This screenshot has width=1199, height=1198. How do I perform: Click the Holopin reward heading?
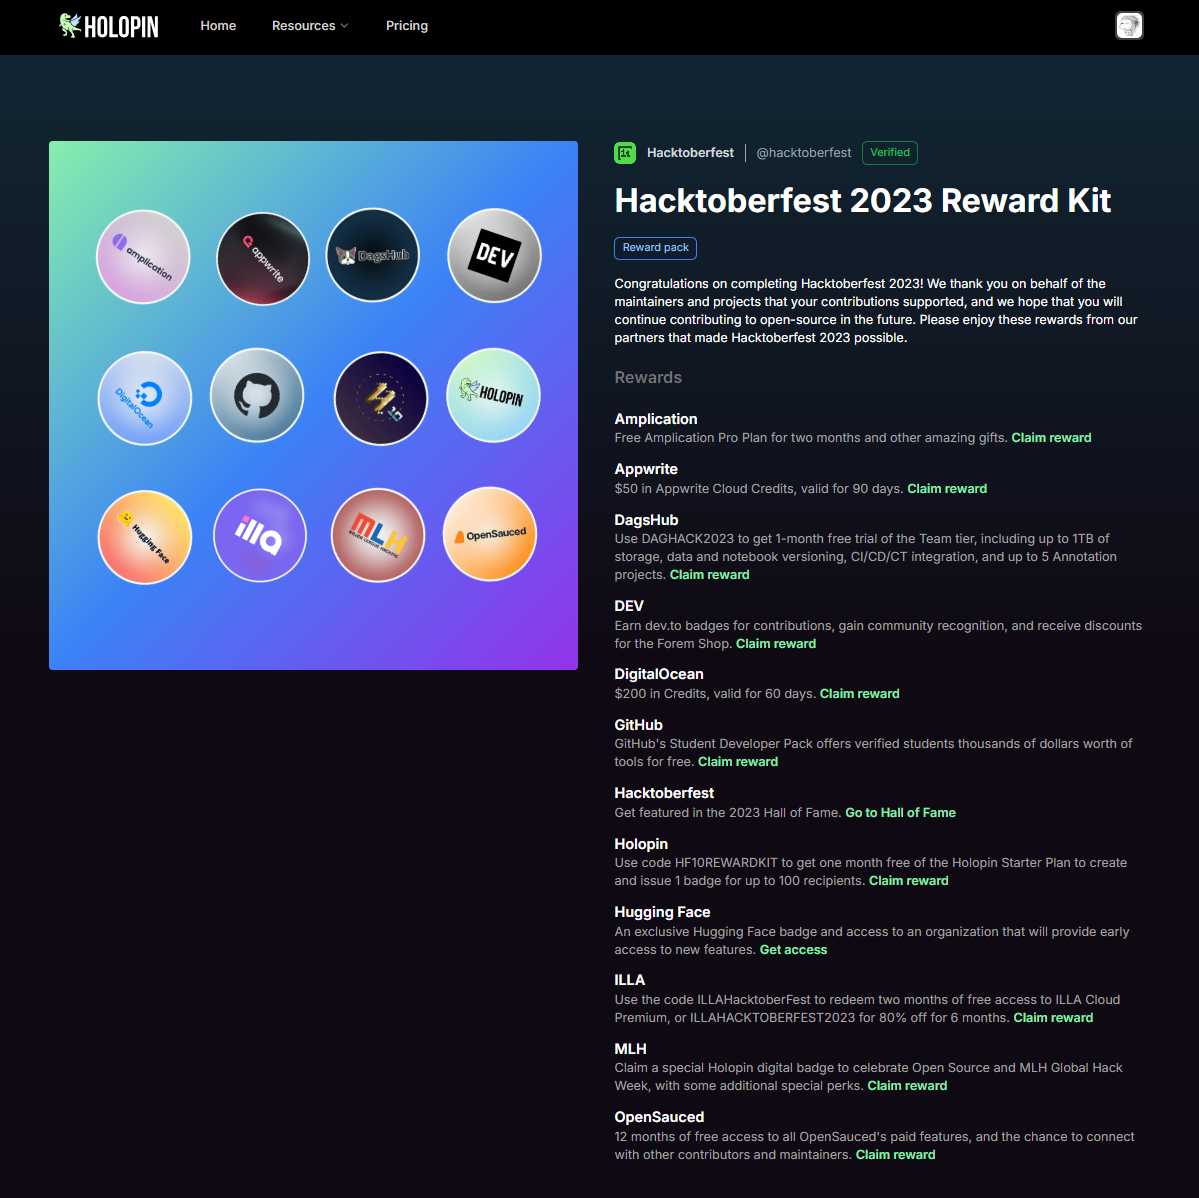[641, 844]
